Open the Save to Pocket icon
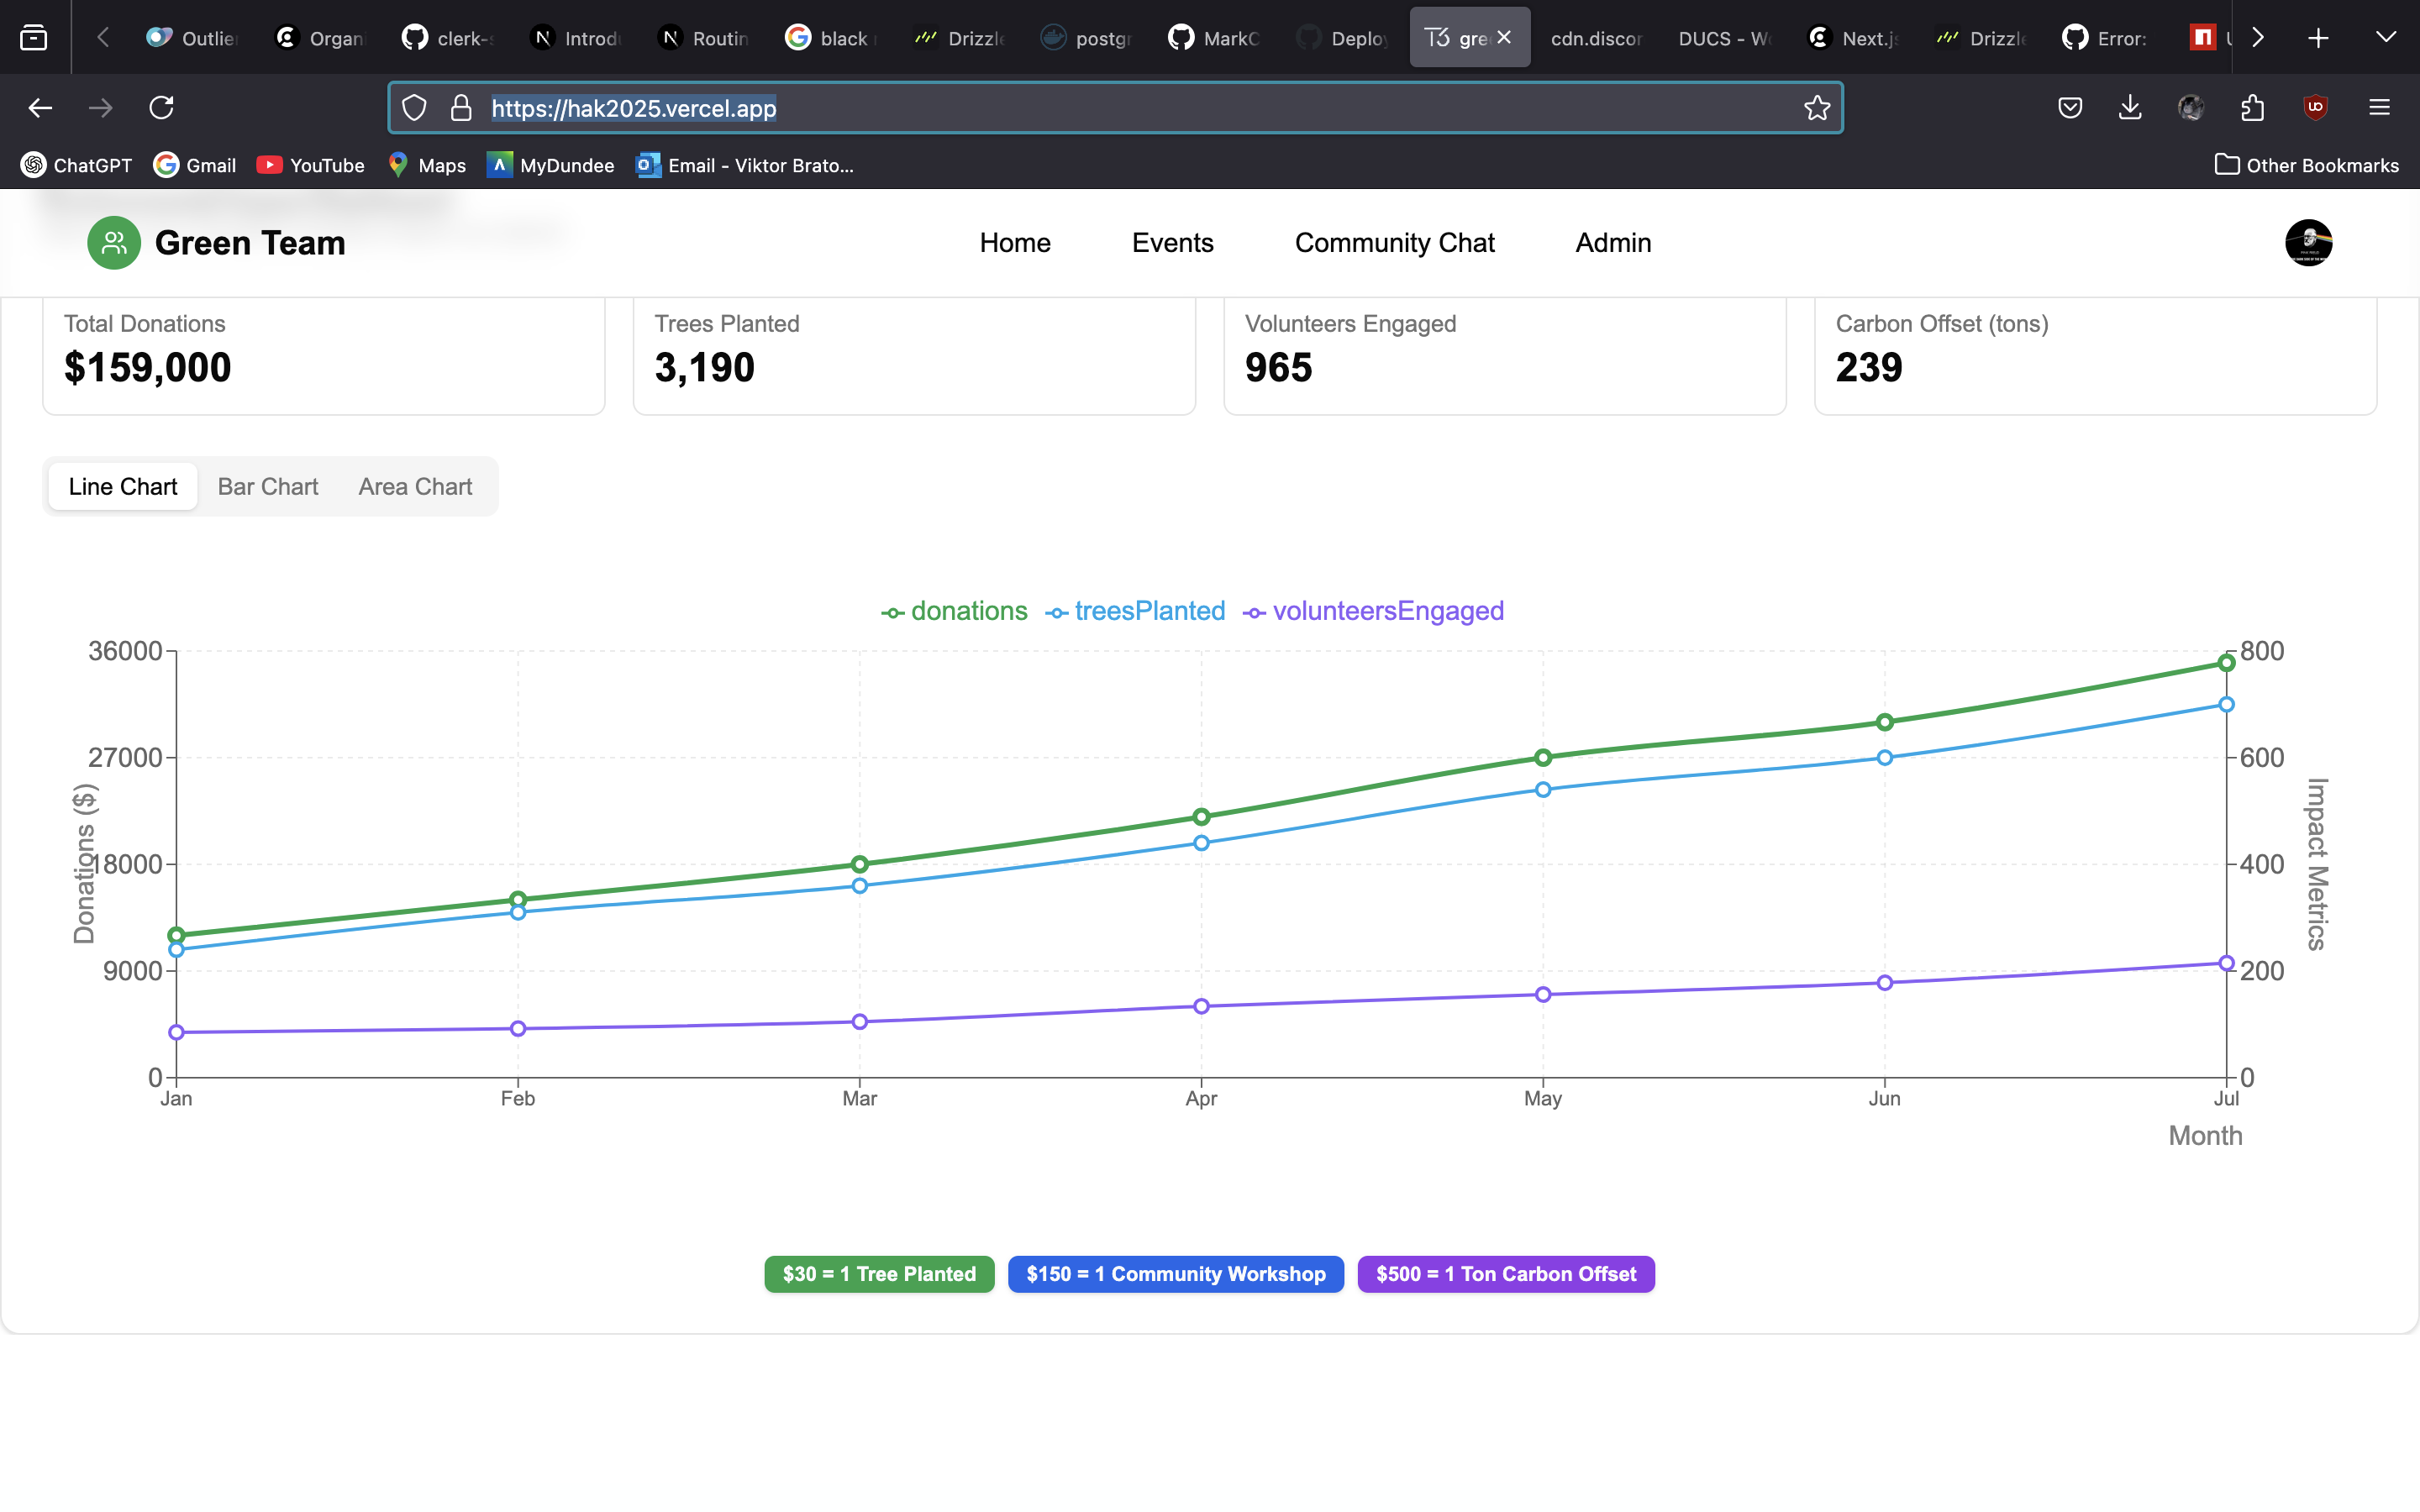 2070,107
